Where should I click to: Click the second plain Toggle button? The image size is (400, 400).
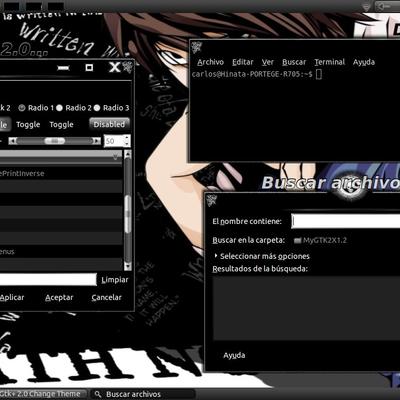click(x=61, y=125)
